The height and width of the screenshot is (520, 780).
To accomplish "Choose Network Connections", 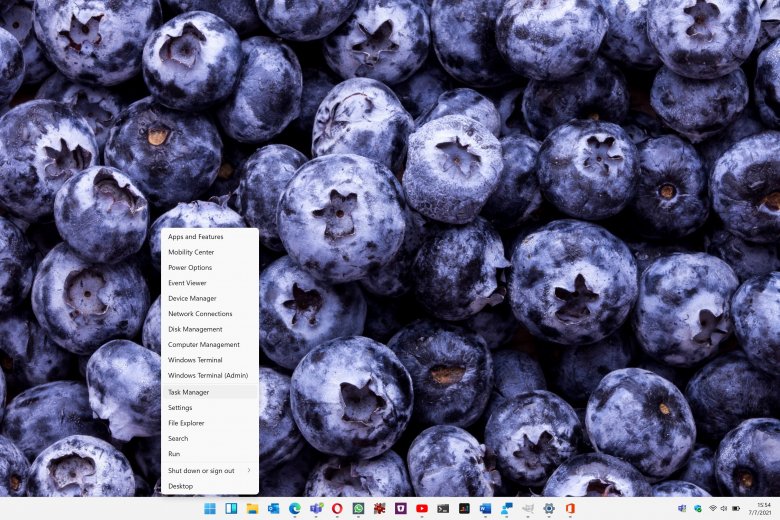I will [x=209, y=314].
